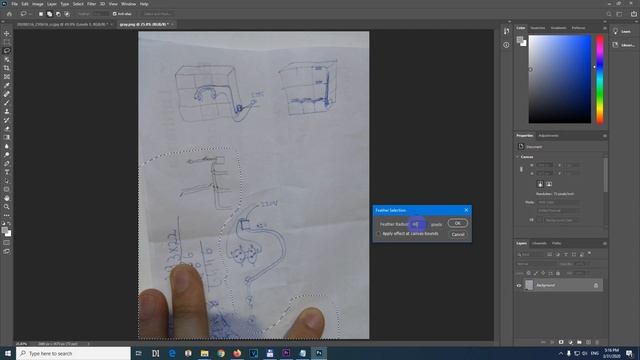Enable portrait canvas orientation

pos(540,184)
